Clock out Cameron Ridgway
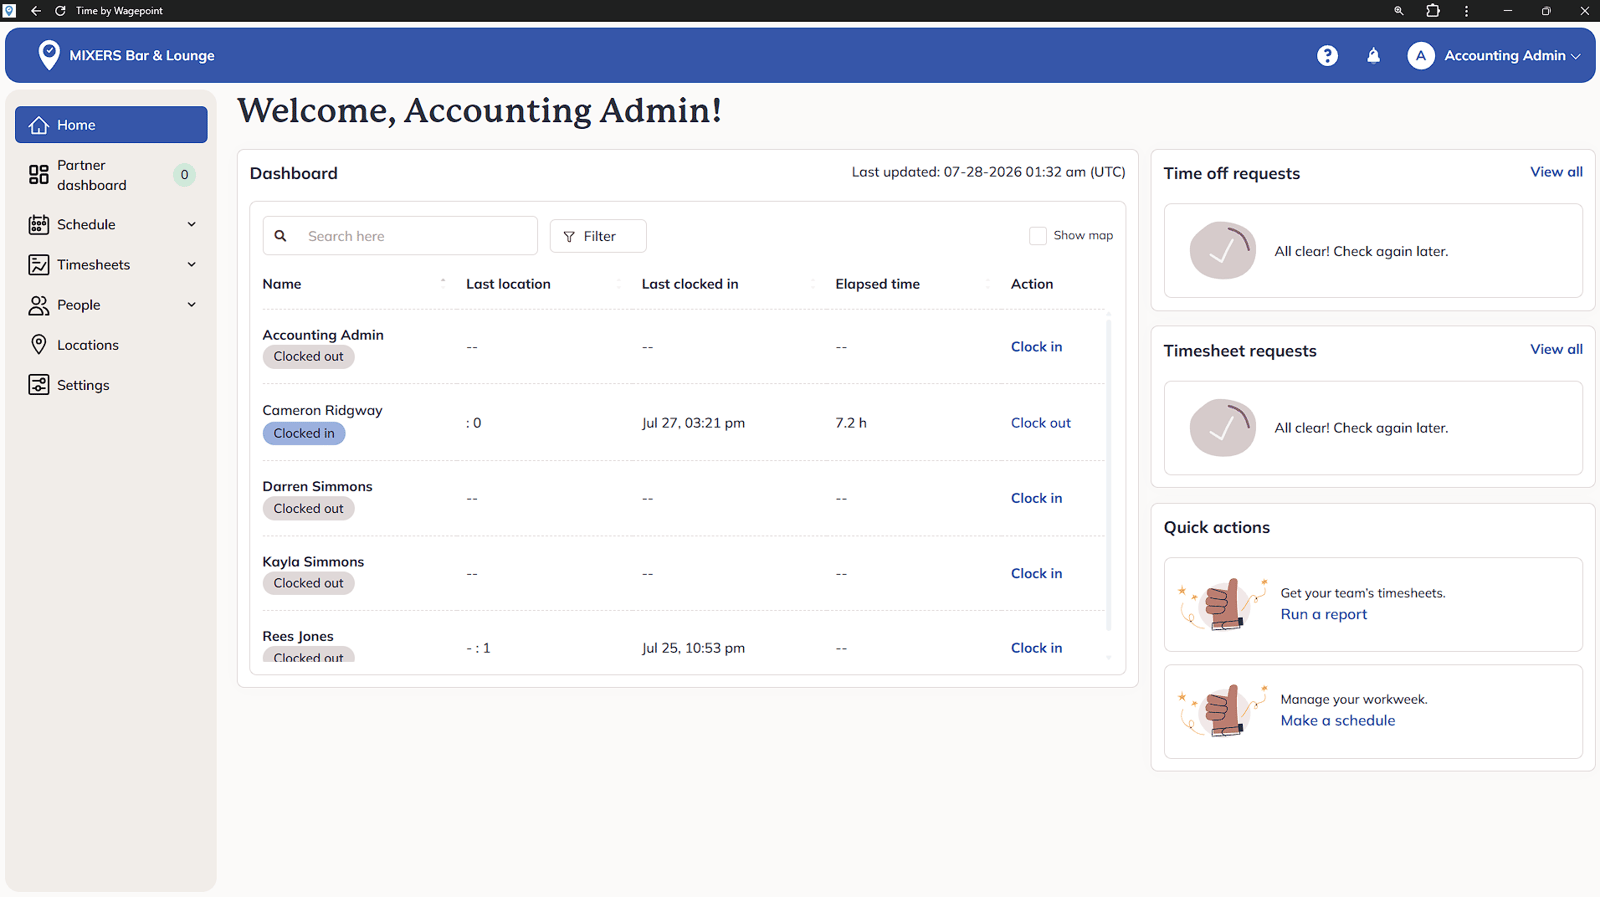 tap(1040, 423)
